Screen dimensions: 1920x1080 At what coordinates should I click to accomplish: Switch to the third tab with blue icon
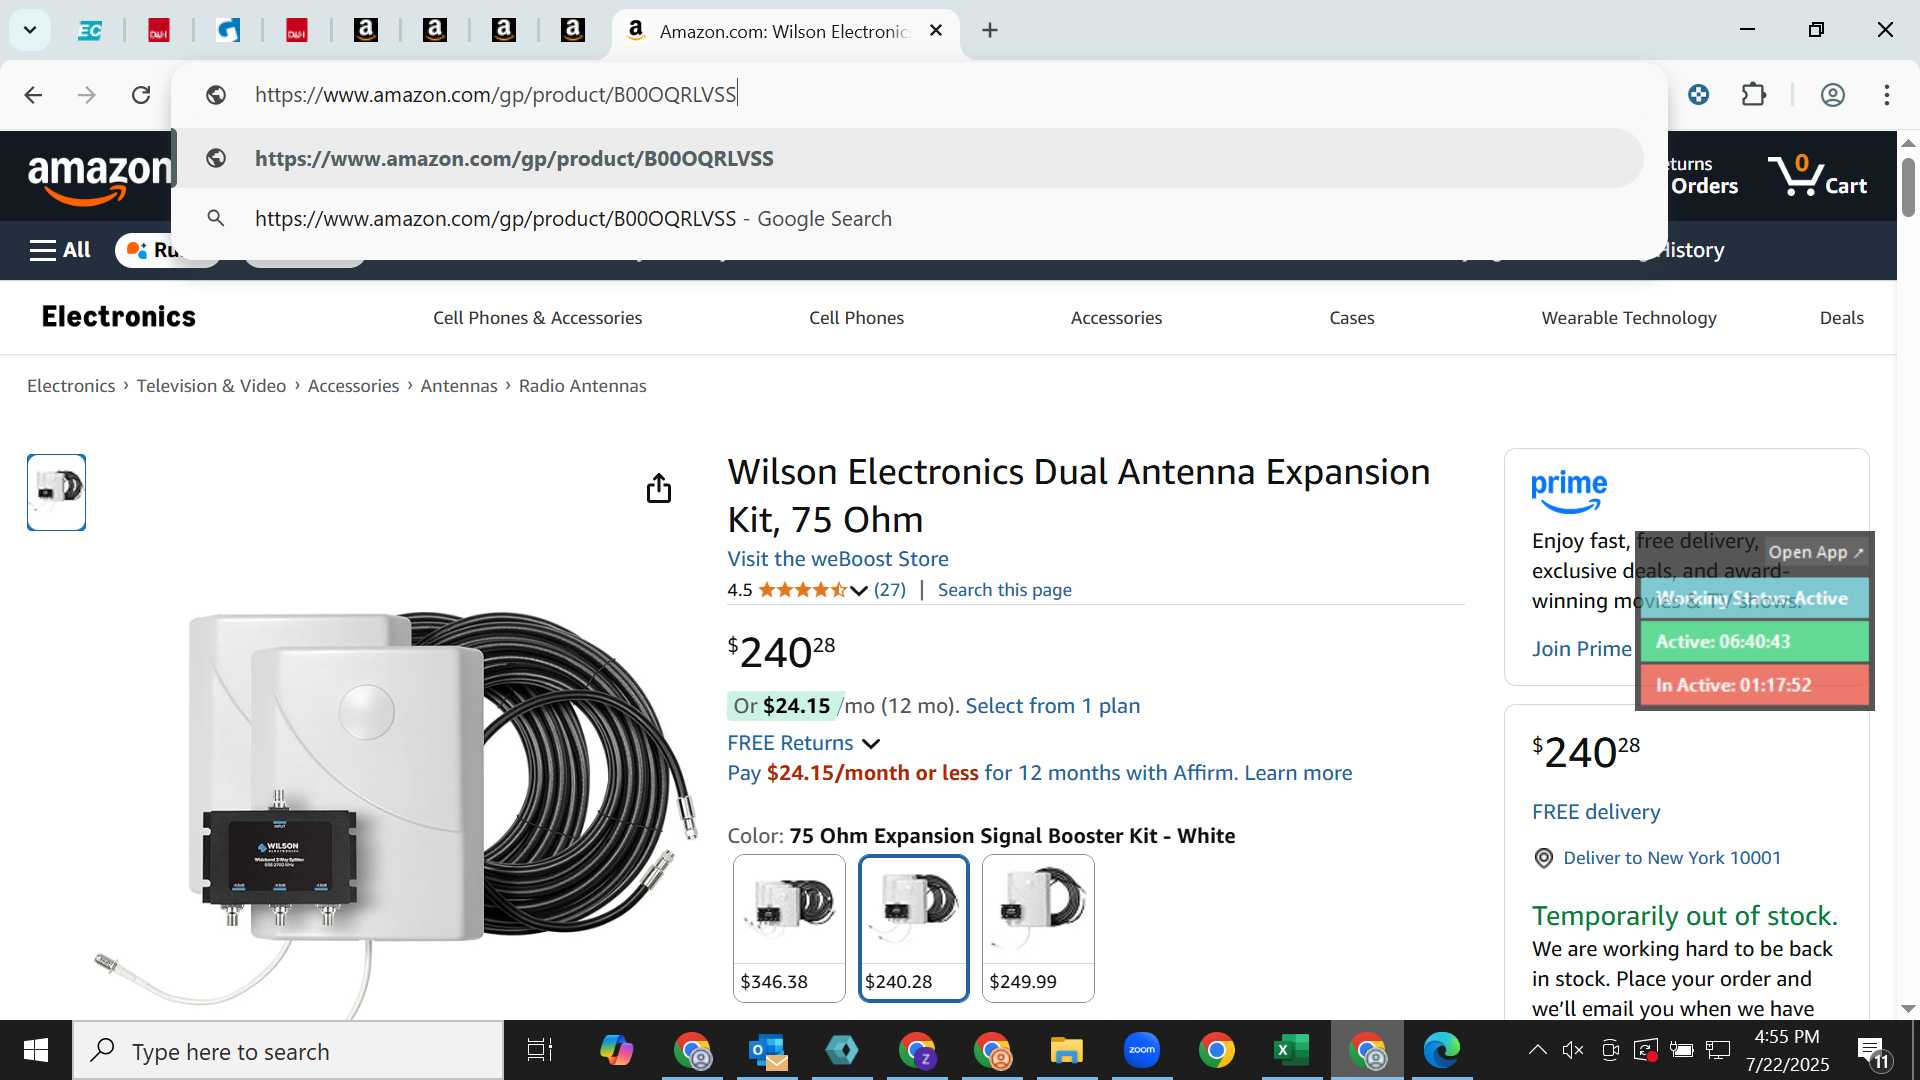tap(228, 31)
